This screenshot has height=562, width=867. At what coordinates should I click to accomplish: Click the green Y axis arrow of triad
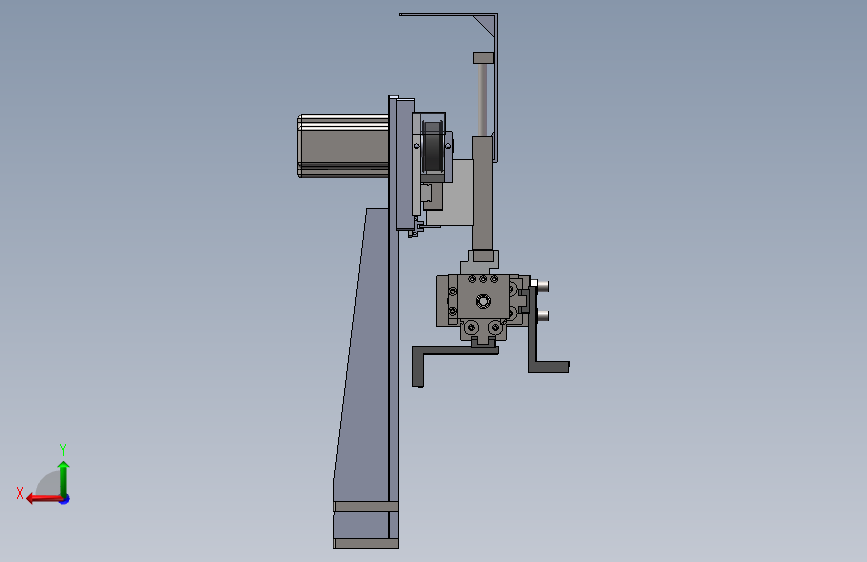64,478
